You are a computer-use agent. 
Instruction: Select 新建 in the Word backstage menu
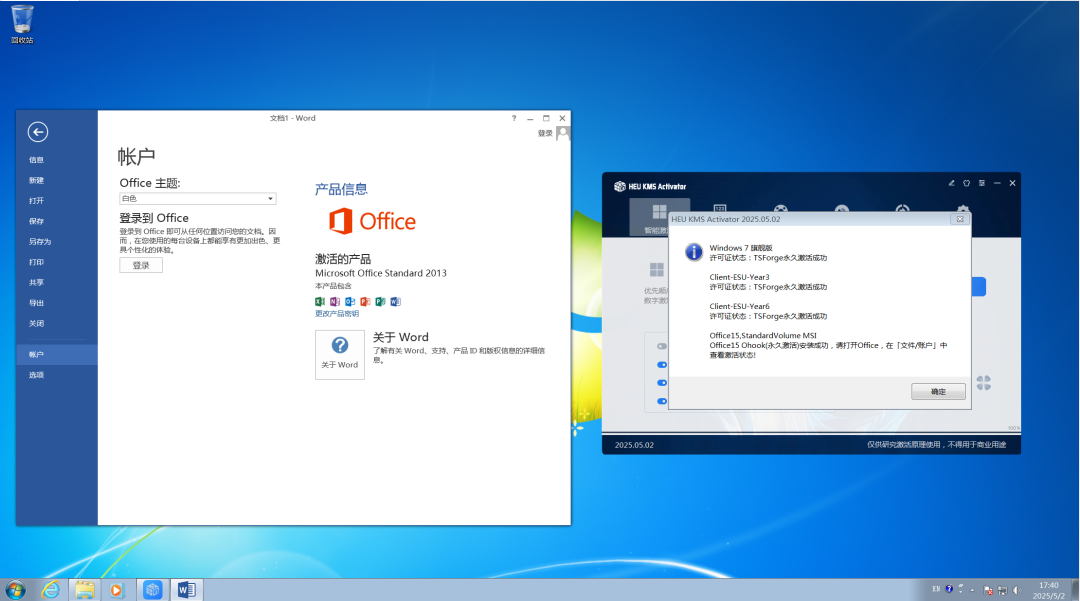[37, 180]
